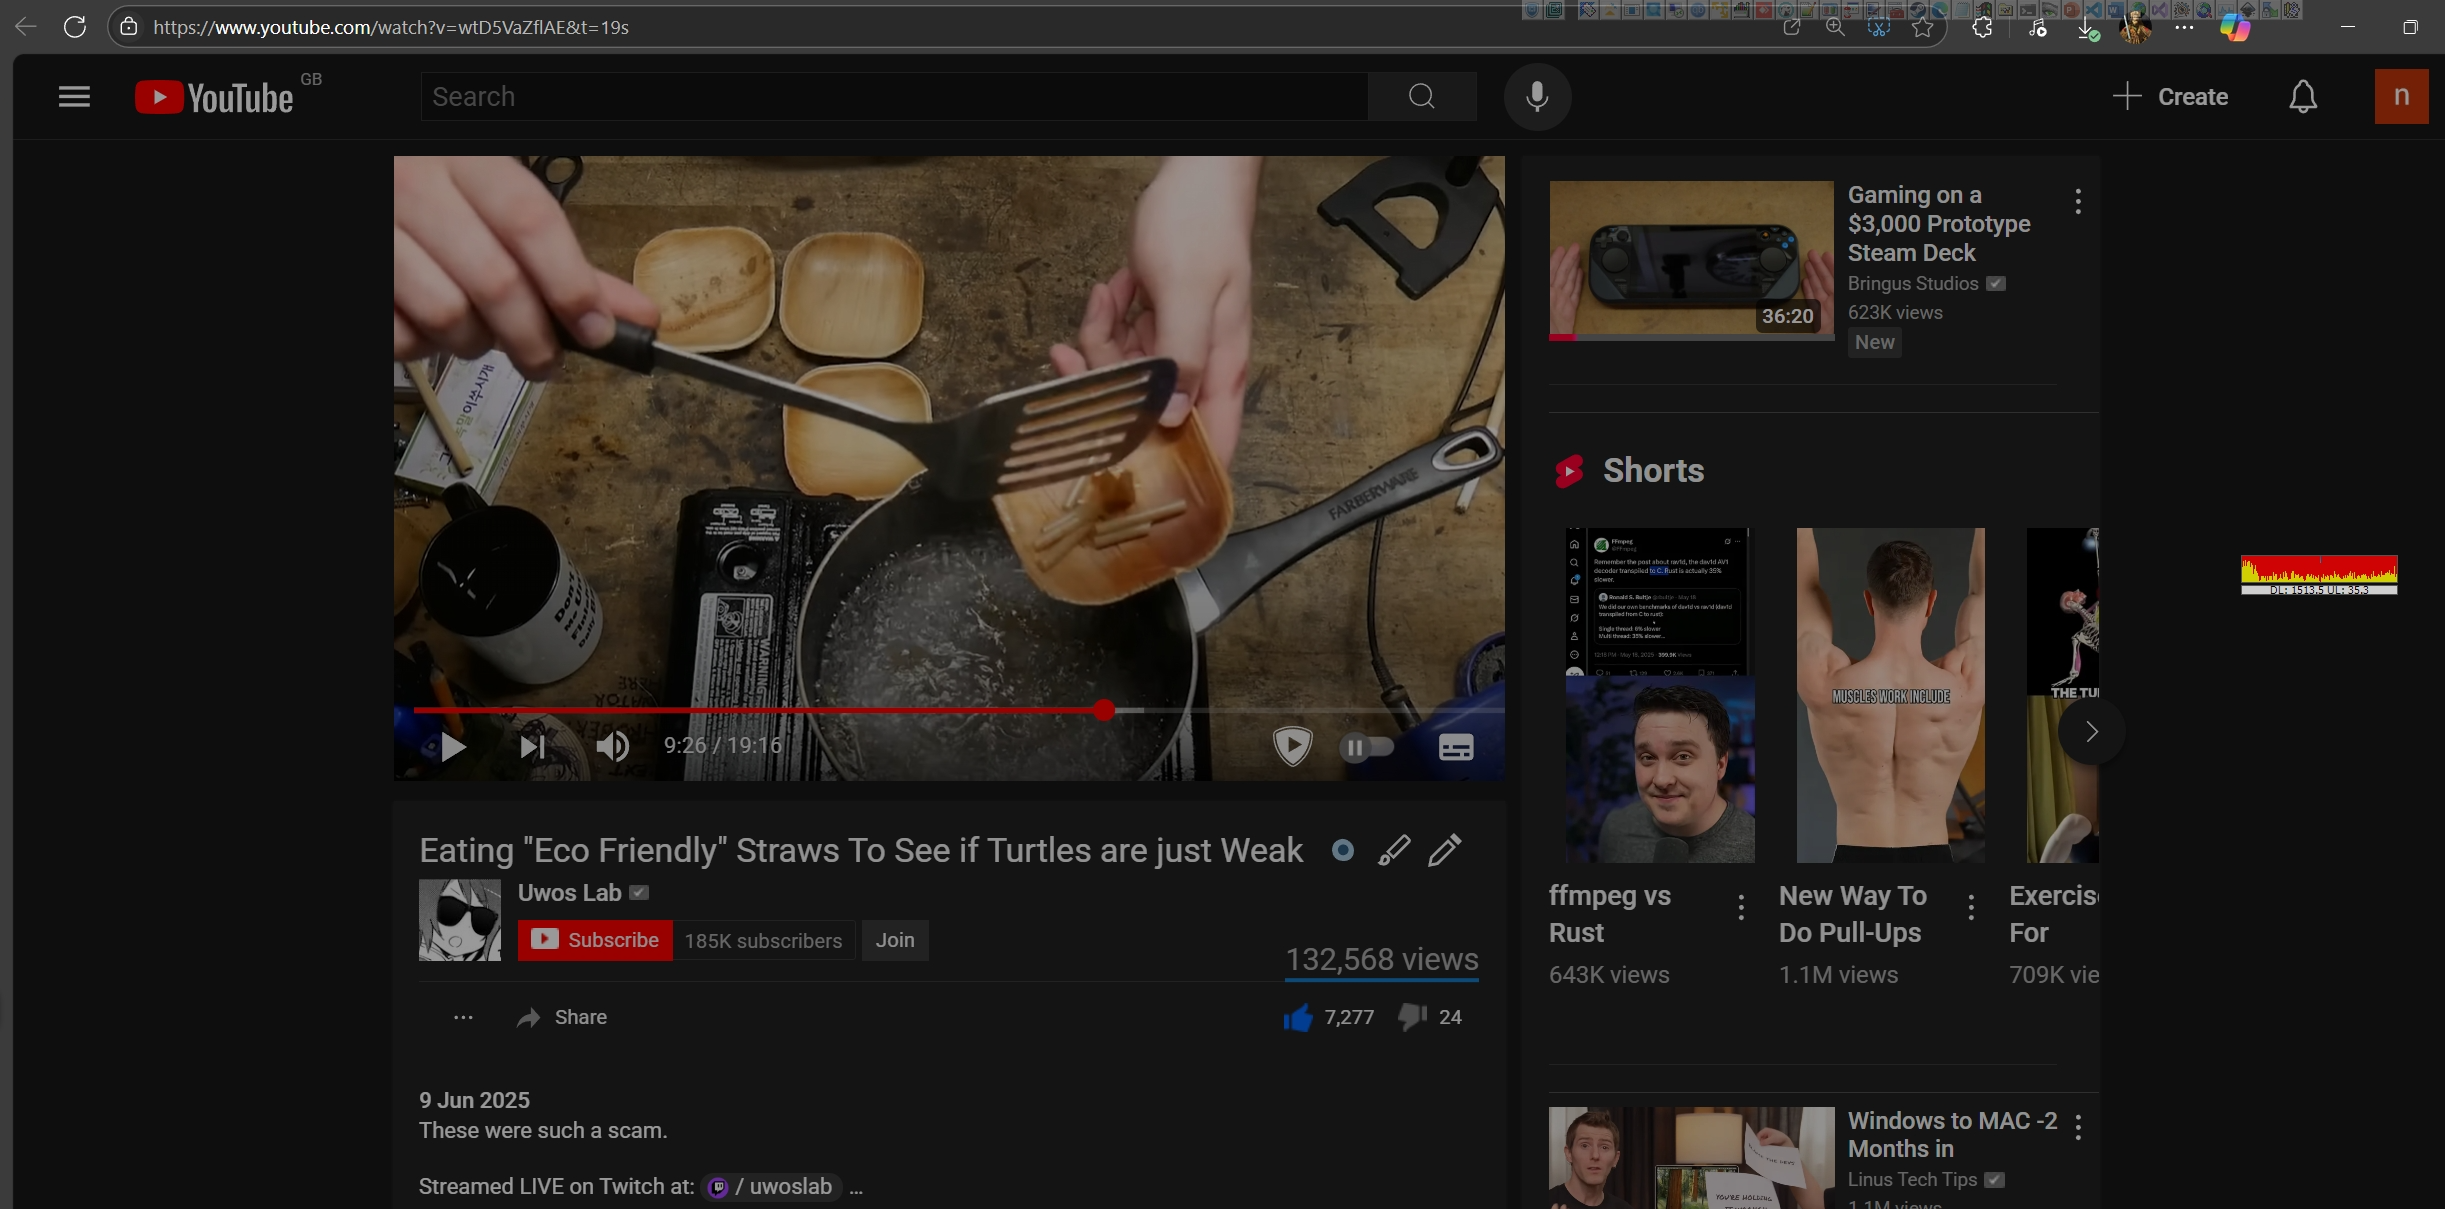Open page in app icon in address bar
The image size is (2445, 1209).
1791,28
